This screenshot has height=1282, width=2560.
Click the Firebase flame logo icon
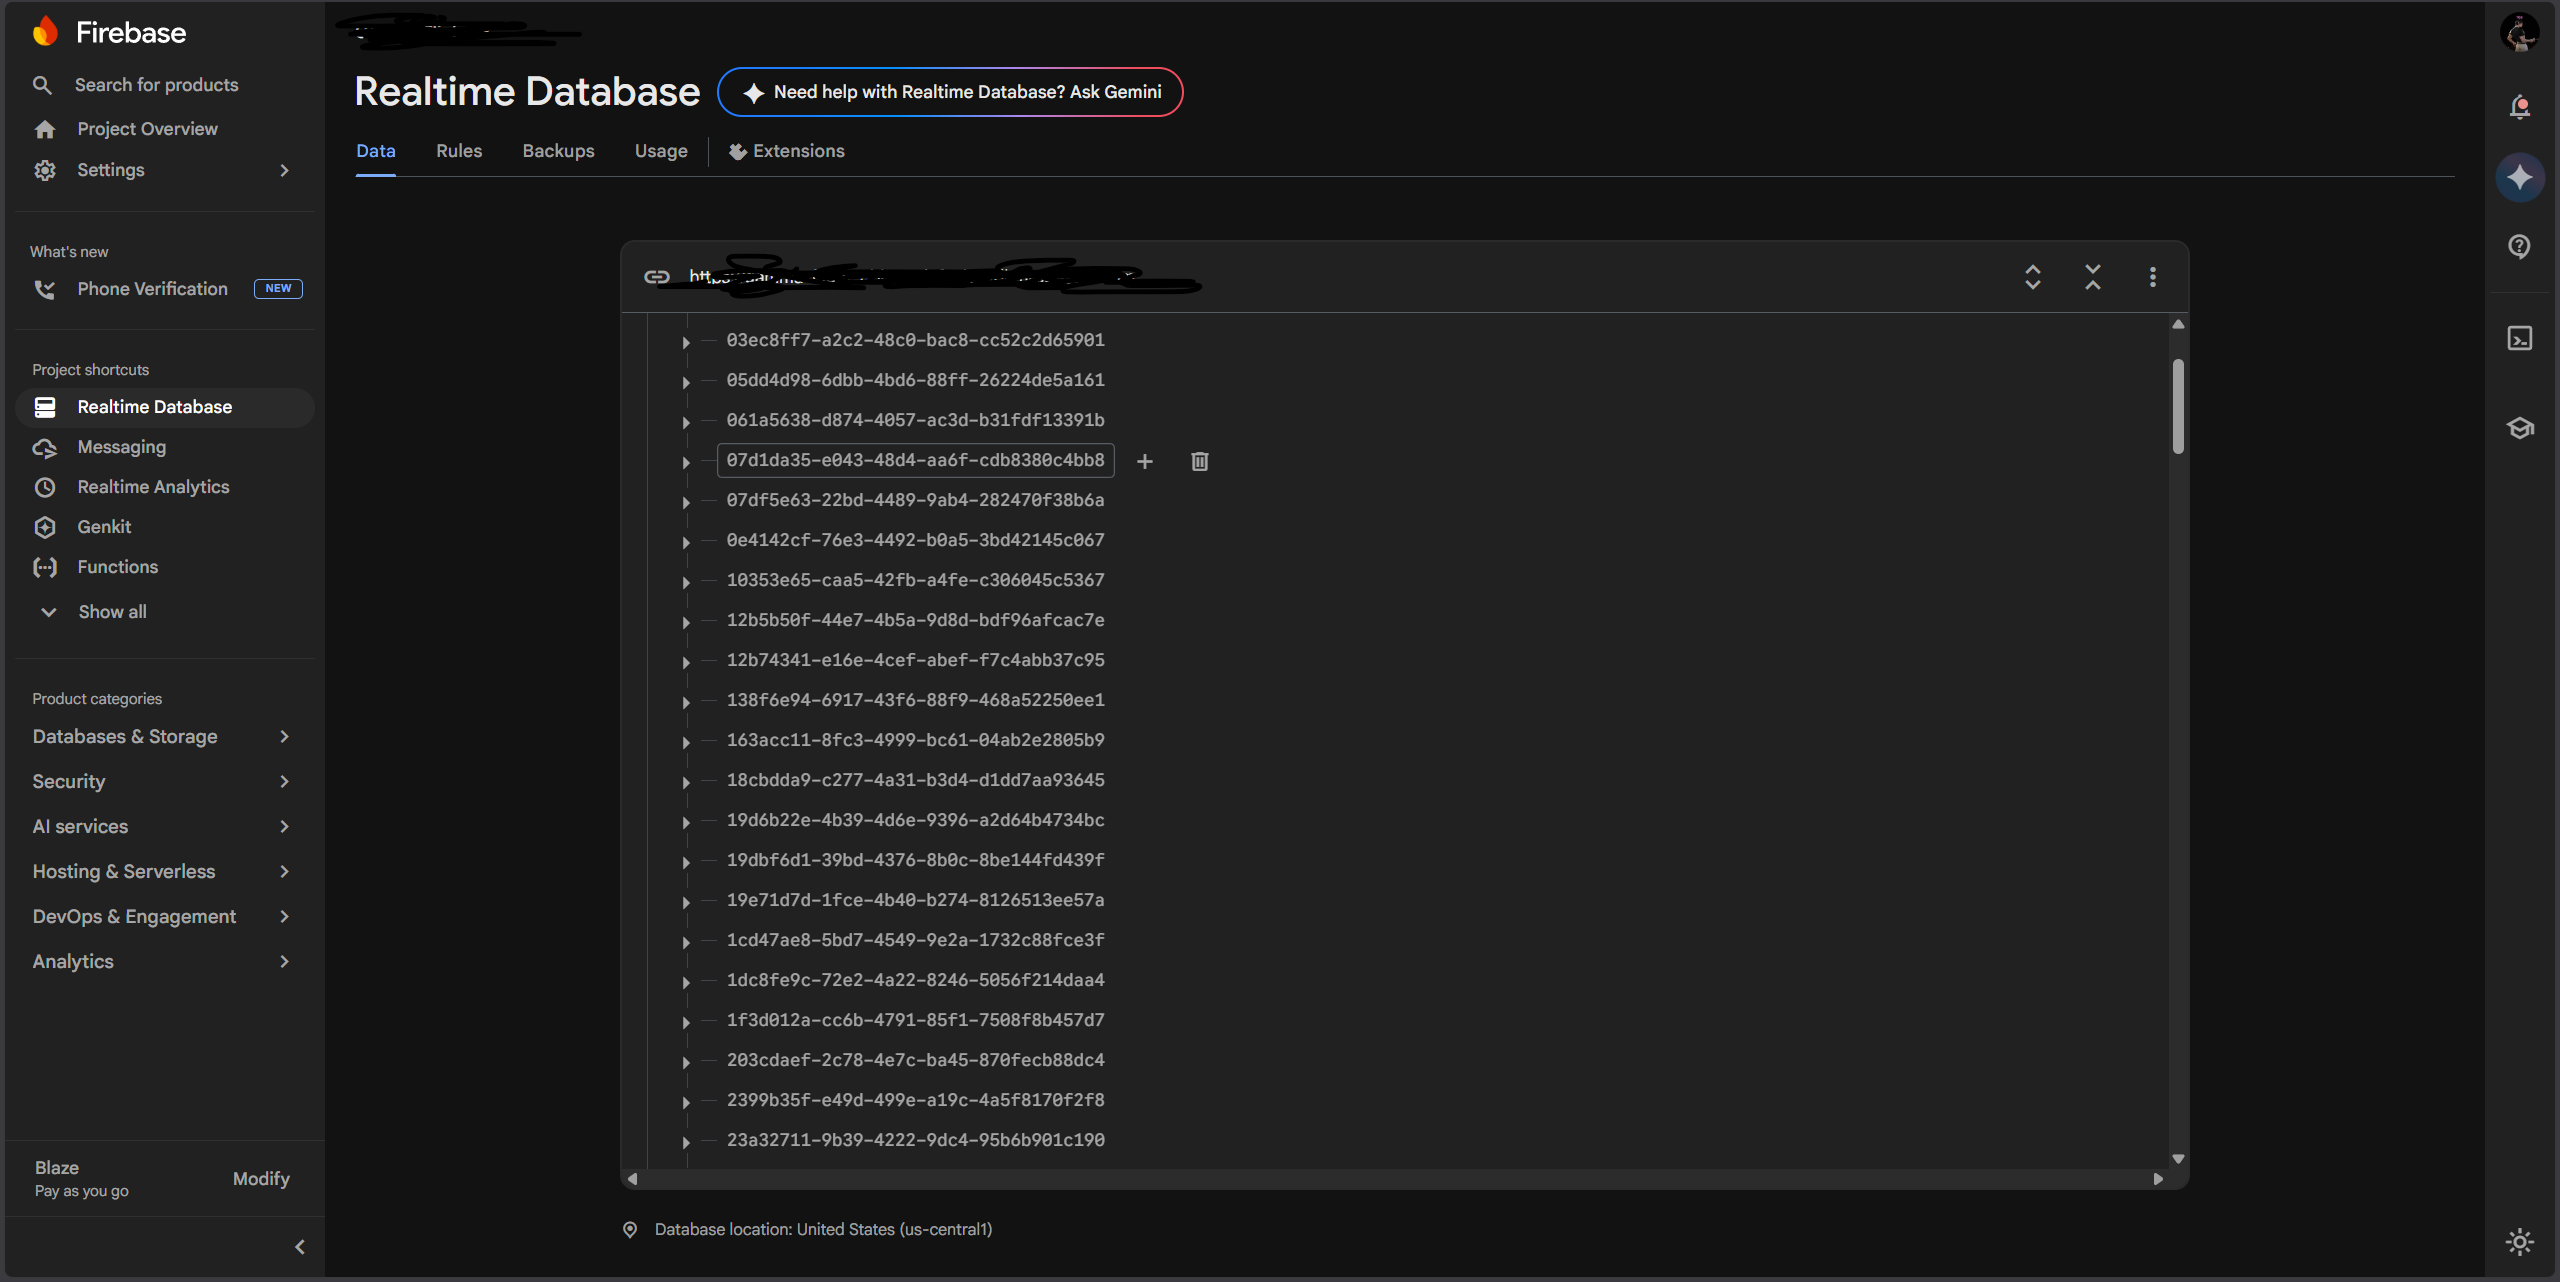pyautogui.click(x=45, y=32)
